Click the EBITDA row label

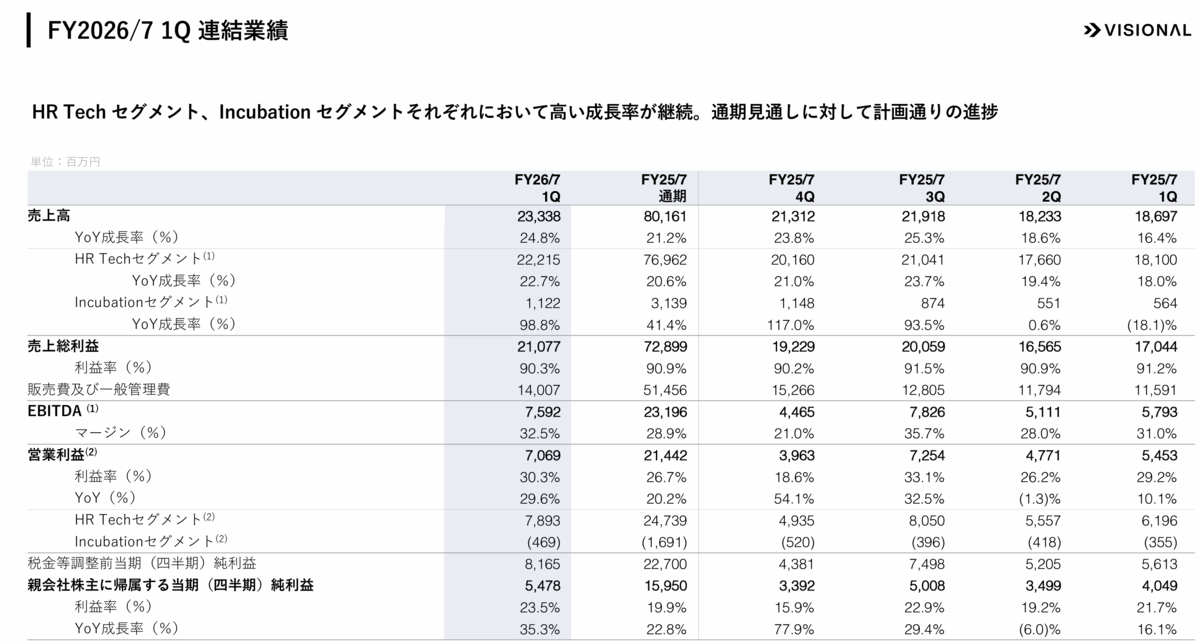64,410
